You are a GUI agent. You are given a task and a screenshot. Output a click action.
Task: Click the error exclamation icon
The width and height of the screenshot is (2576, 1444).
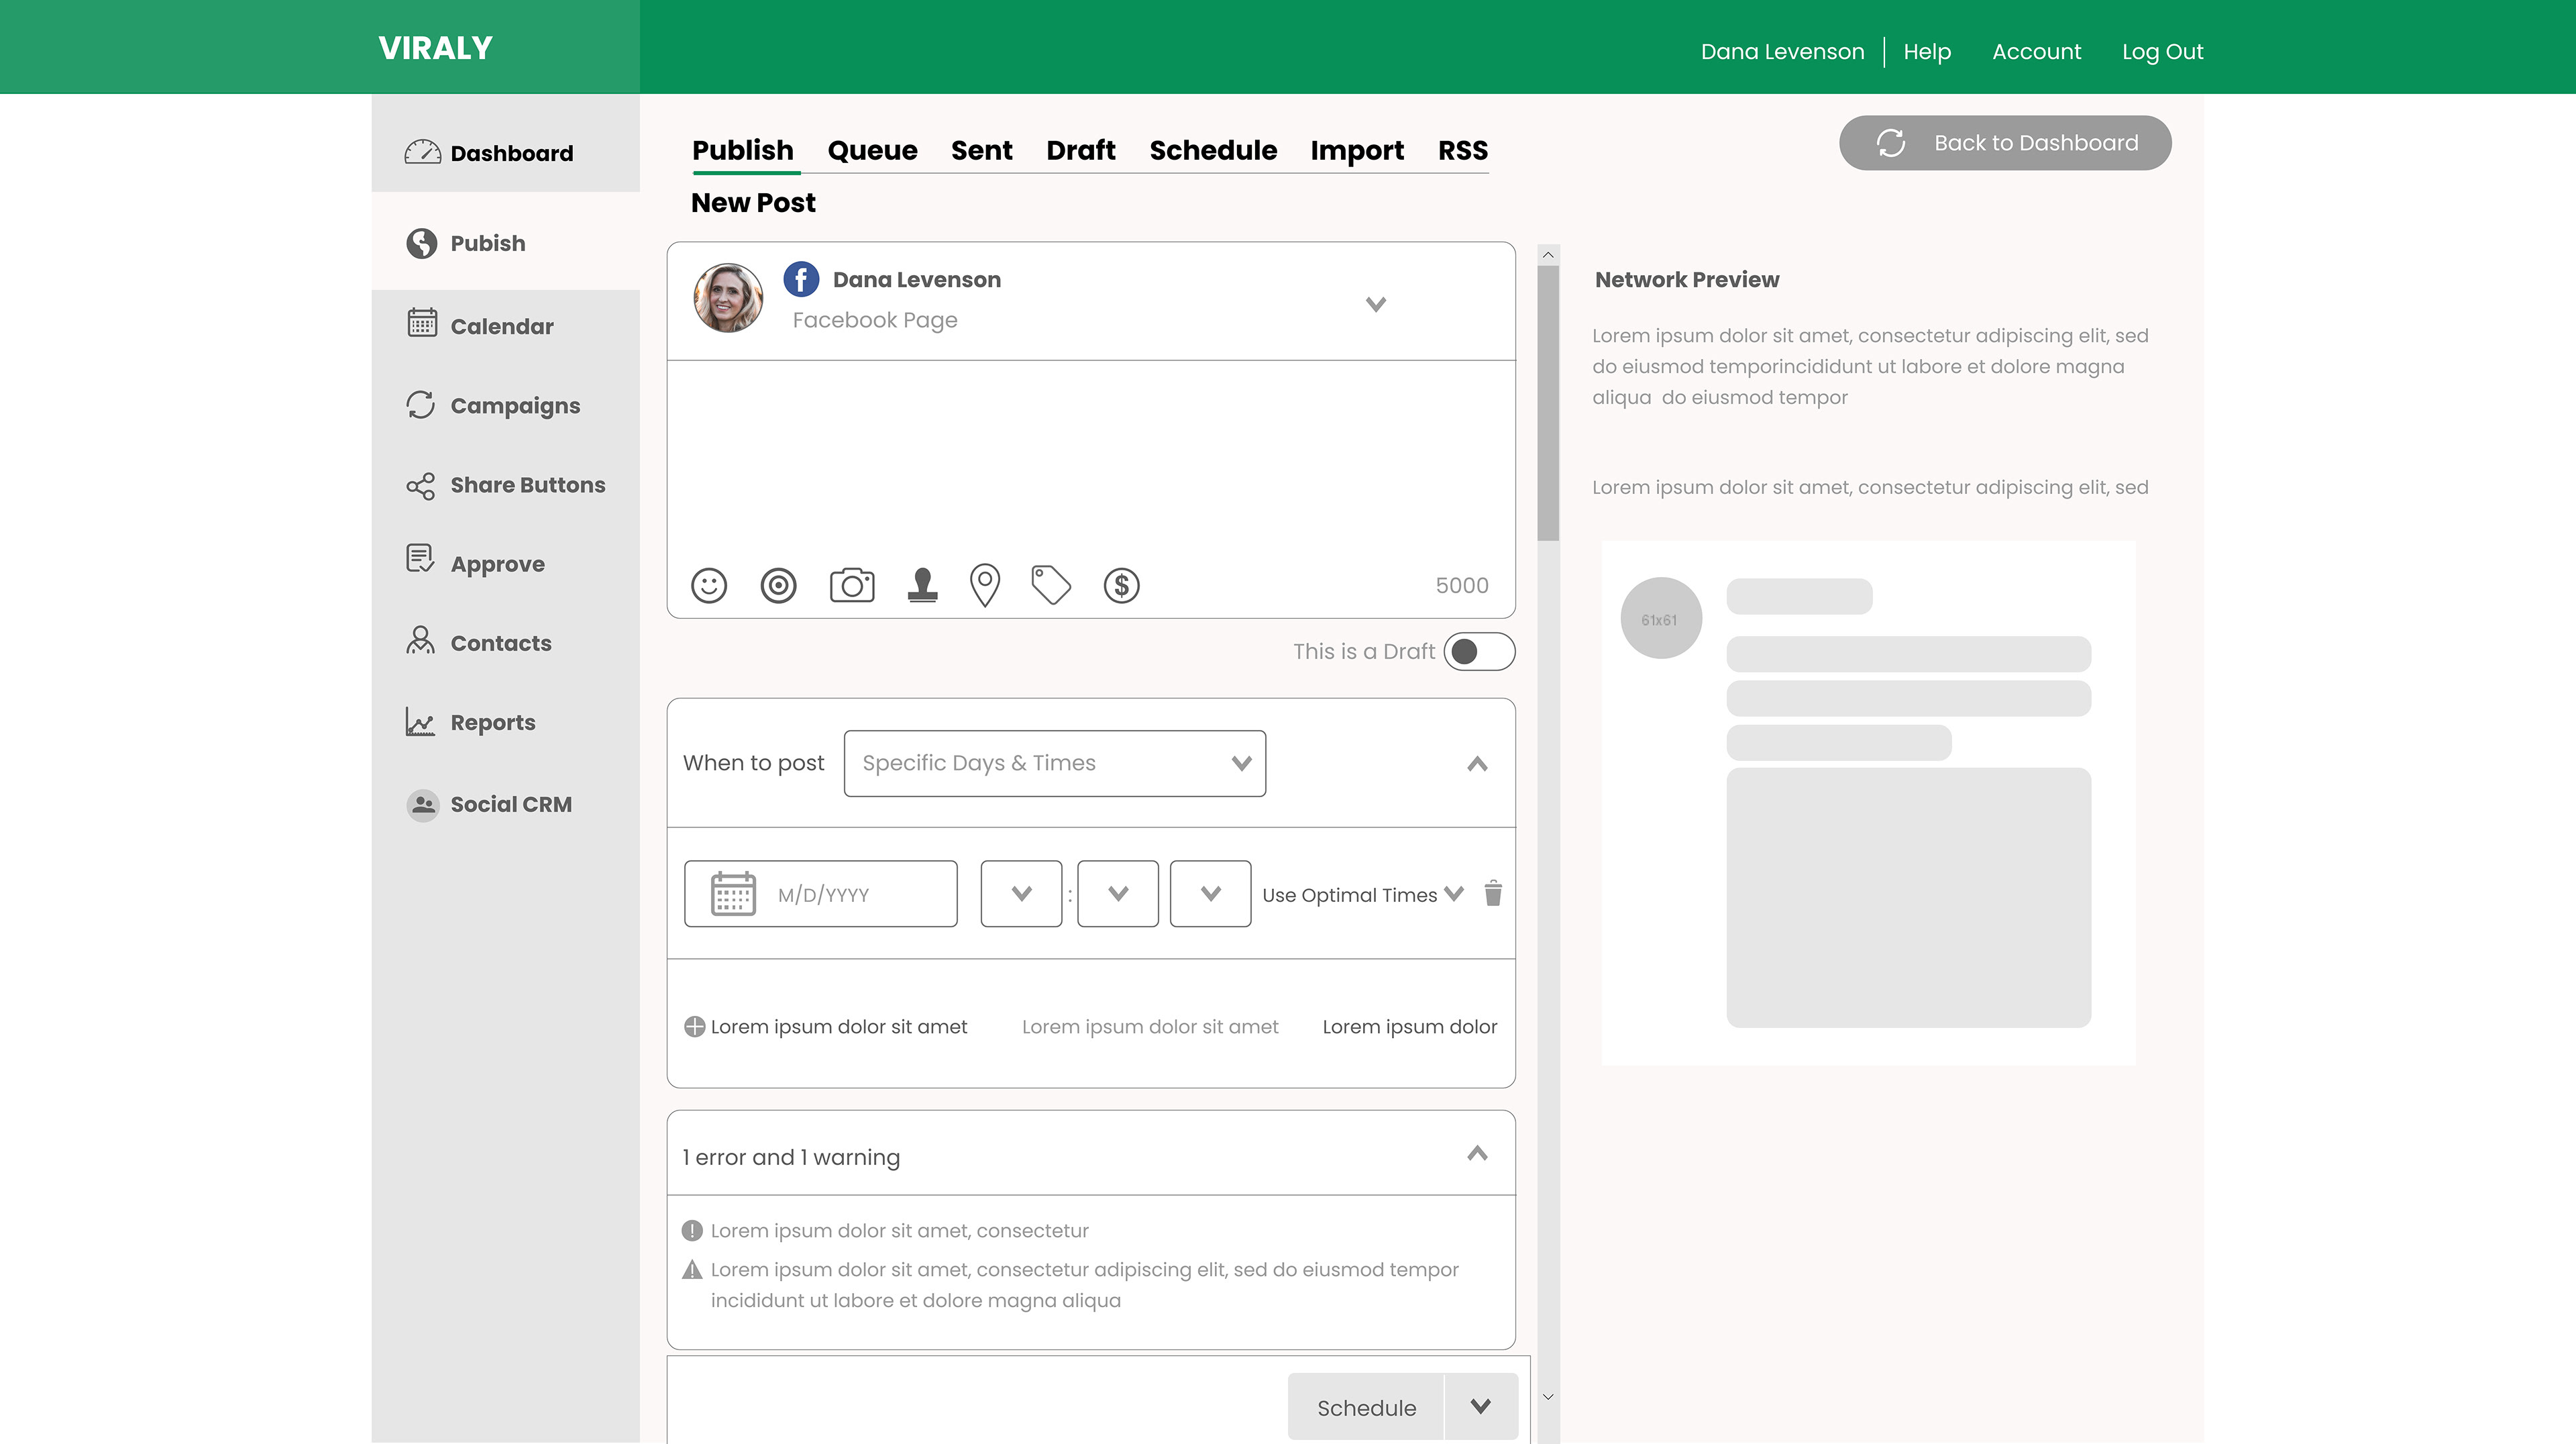[692, 1231]
